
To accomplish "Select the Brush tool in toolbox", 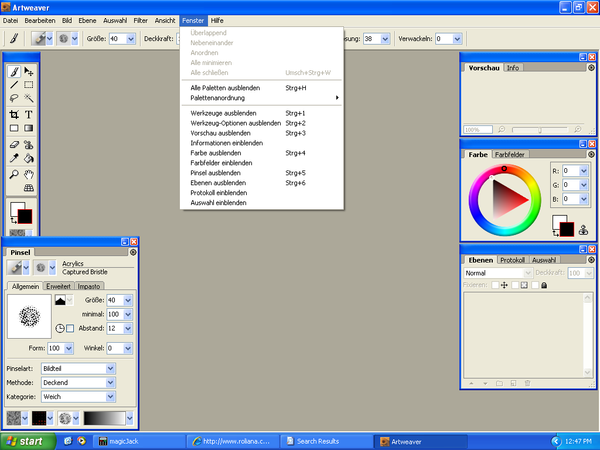I will tap(14, 72).
